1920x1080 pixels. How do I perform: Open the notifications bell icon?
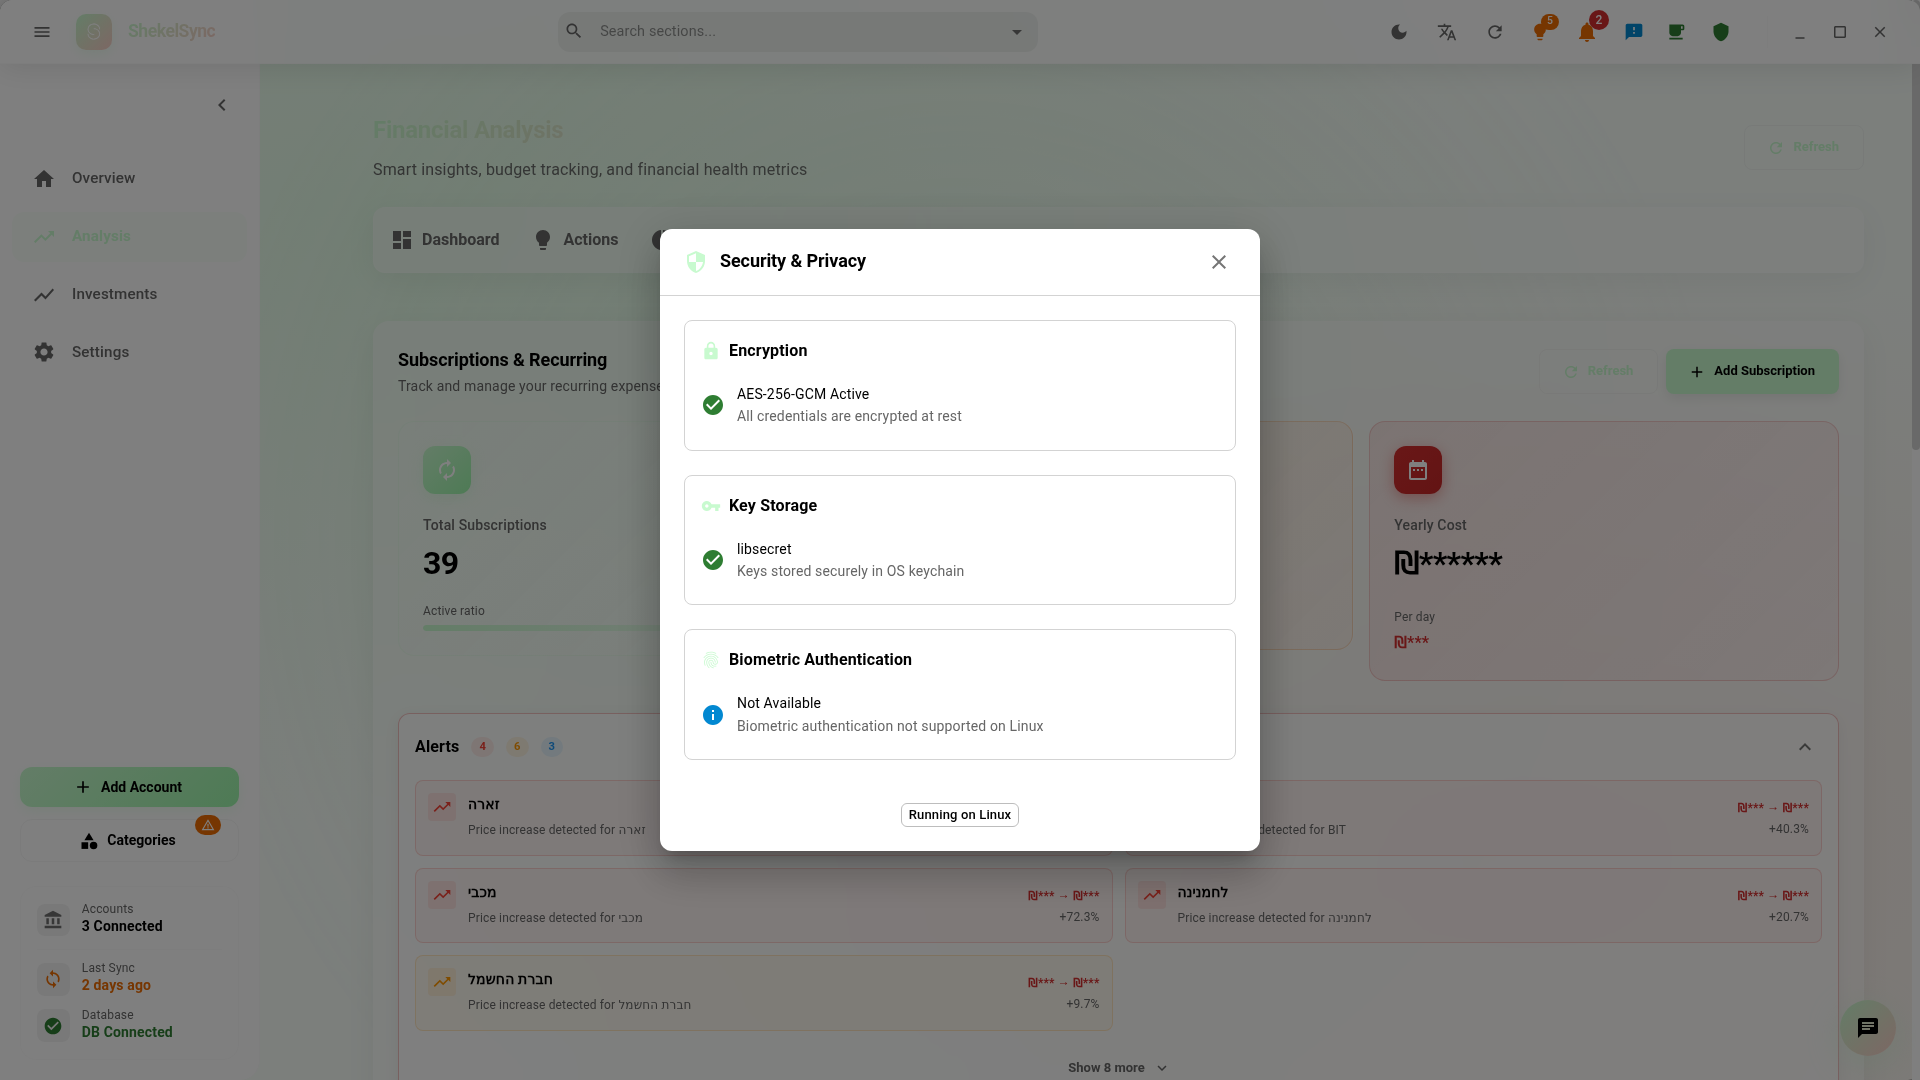(x=1587, y=32)
